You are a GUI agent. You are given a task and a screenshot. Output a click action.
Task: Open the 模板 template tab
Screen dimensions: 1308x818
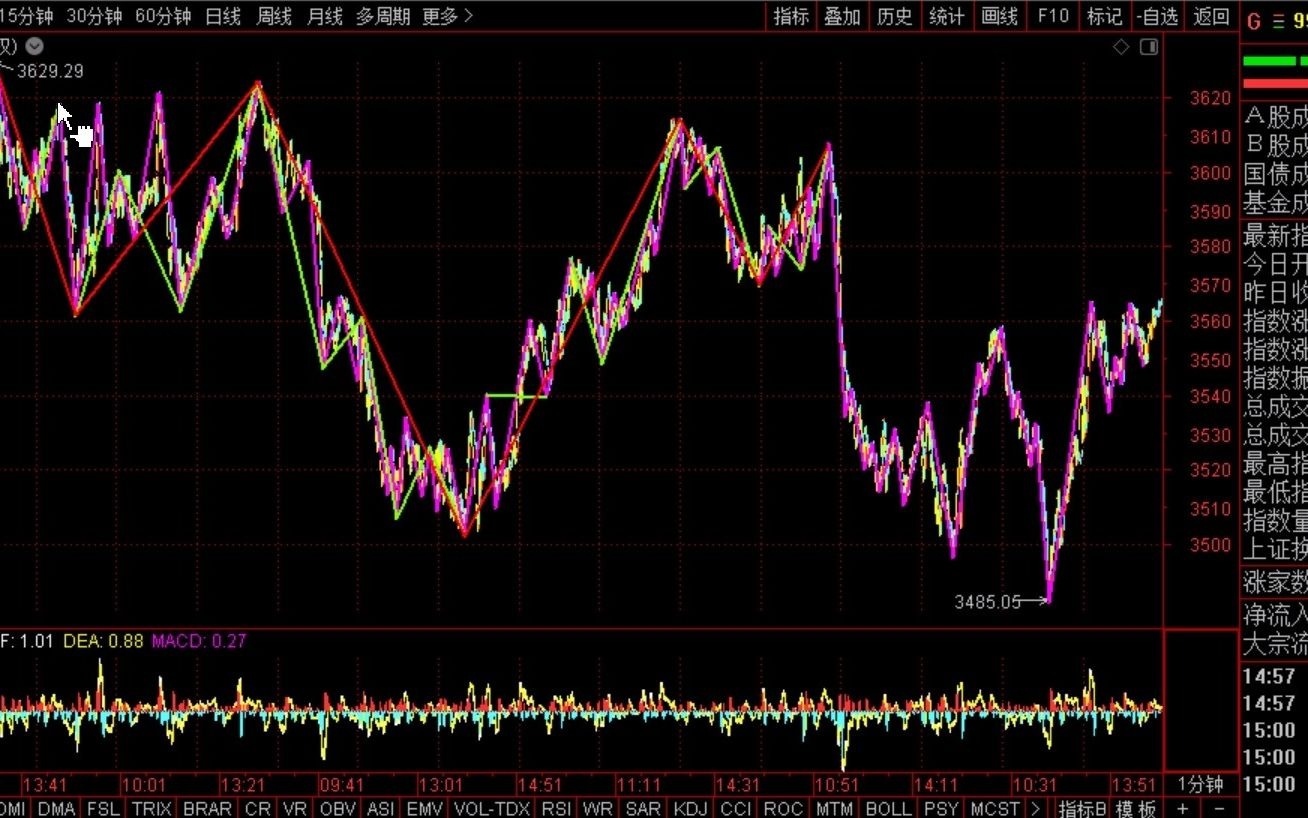coord(1137,808)
